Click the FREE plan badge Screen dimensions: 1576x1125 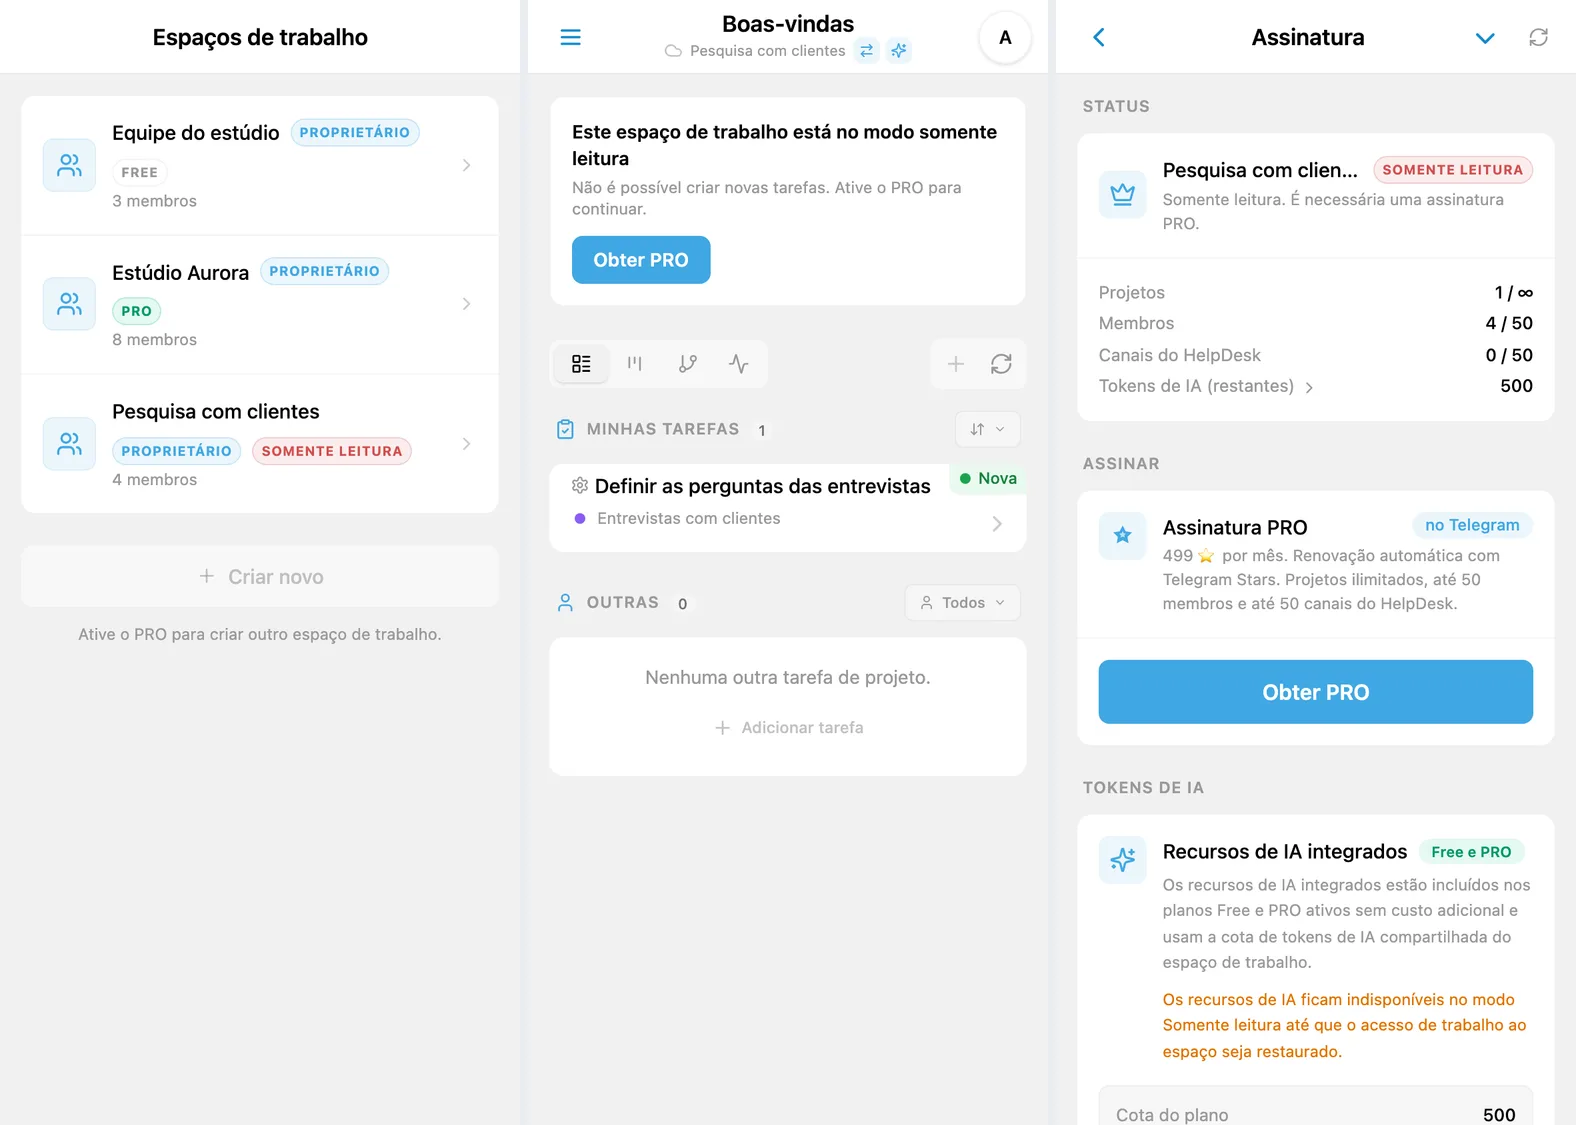click(x=140, y=172)
